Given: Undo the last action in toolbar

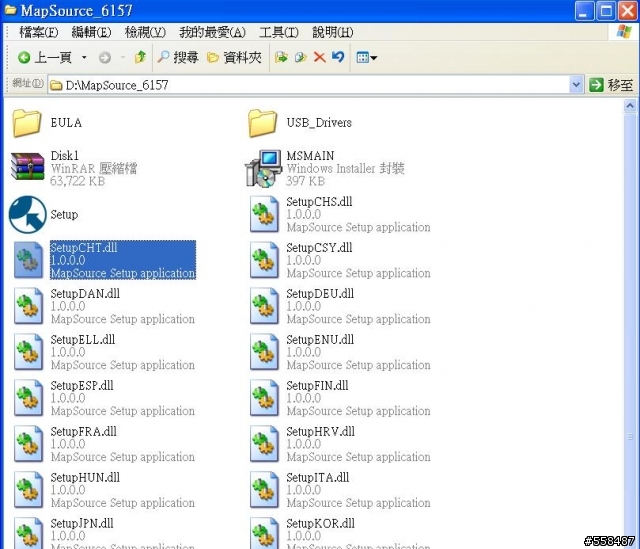Looking at the screenshot, I should [x=338, y=57].
